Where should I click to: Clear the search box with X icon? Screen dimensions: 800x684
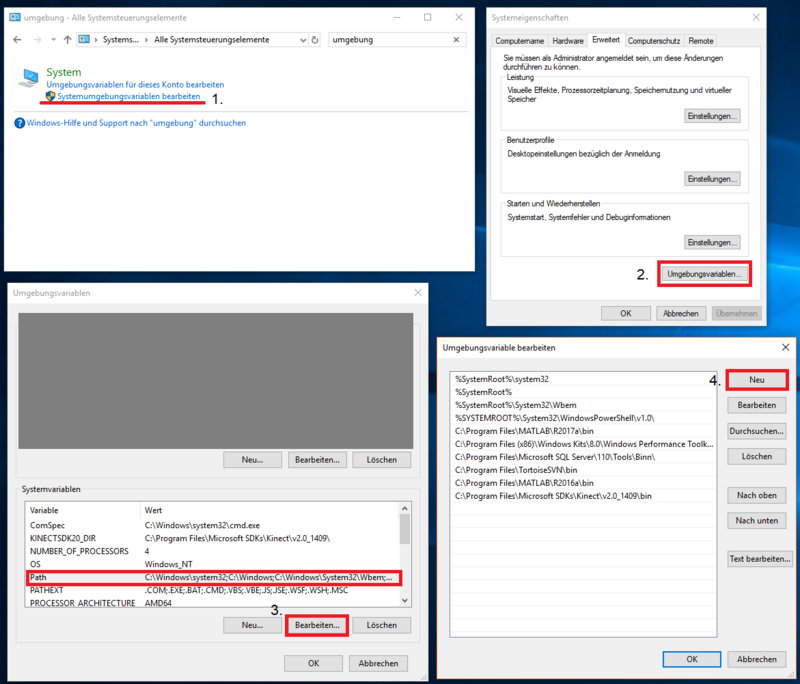pos(457,39)
